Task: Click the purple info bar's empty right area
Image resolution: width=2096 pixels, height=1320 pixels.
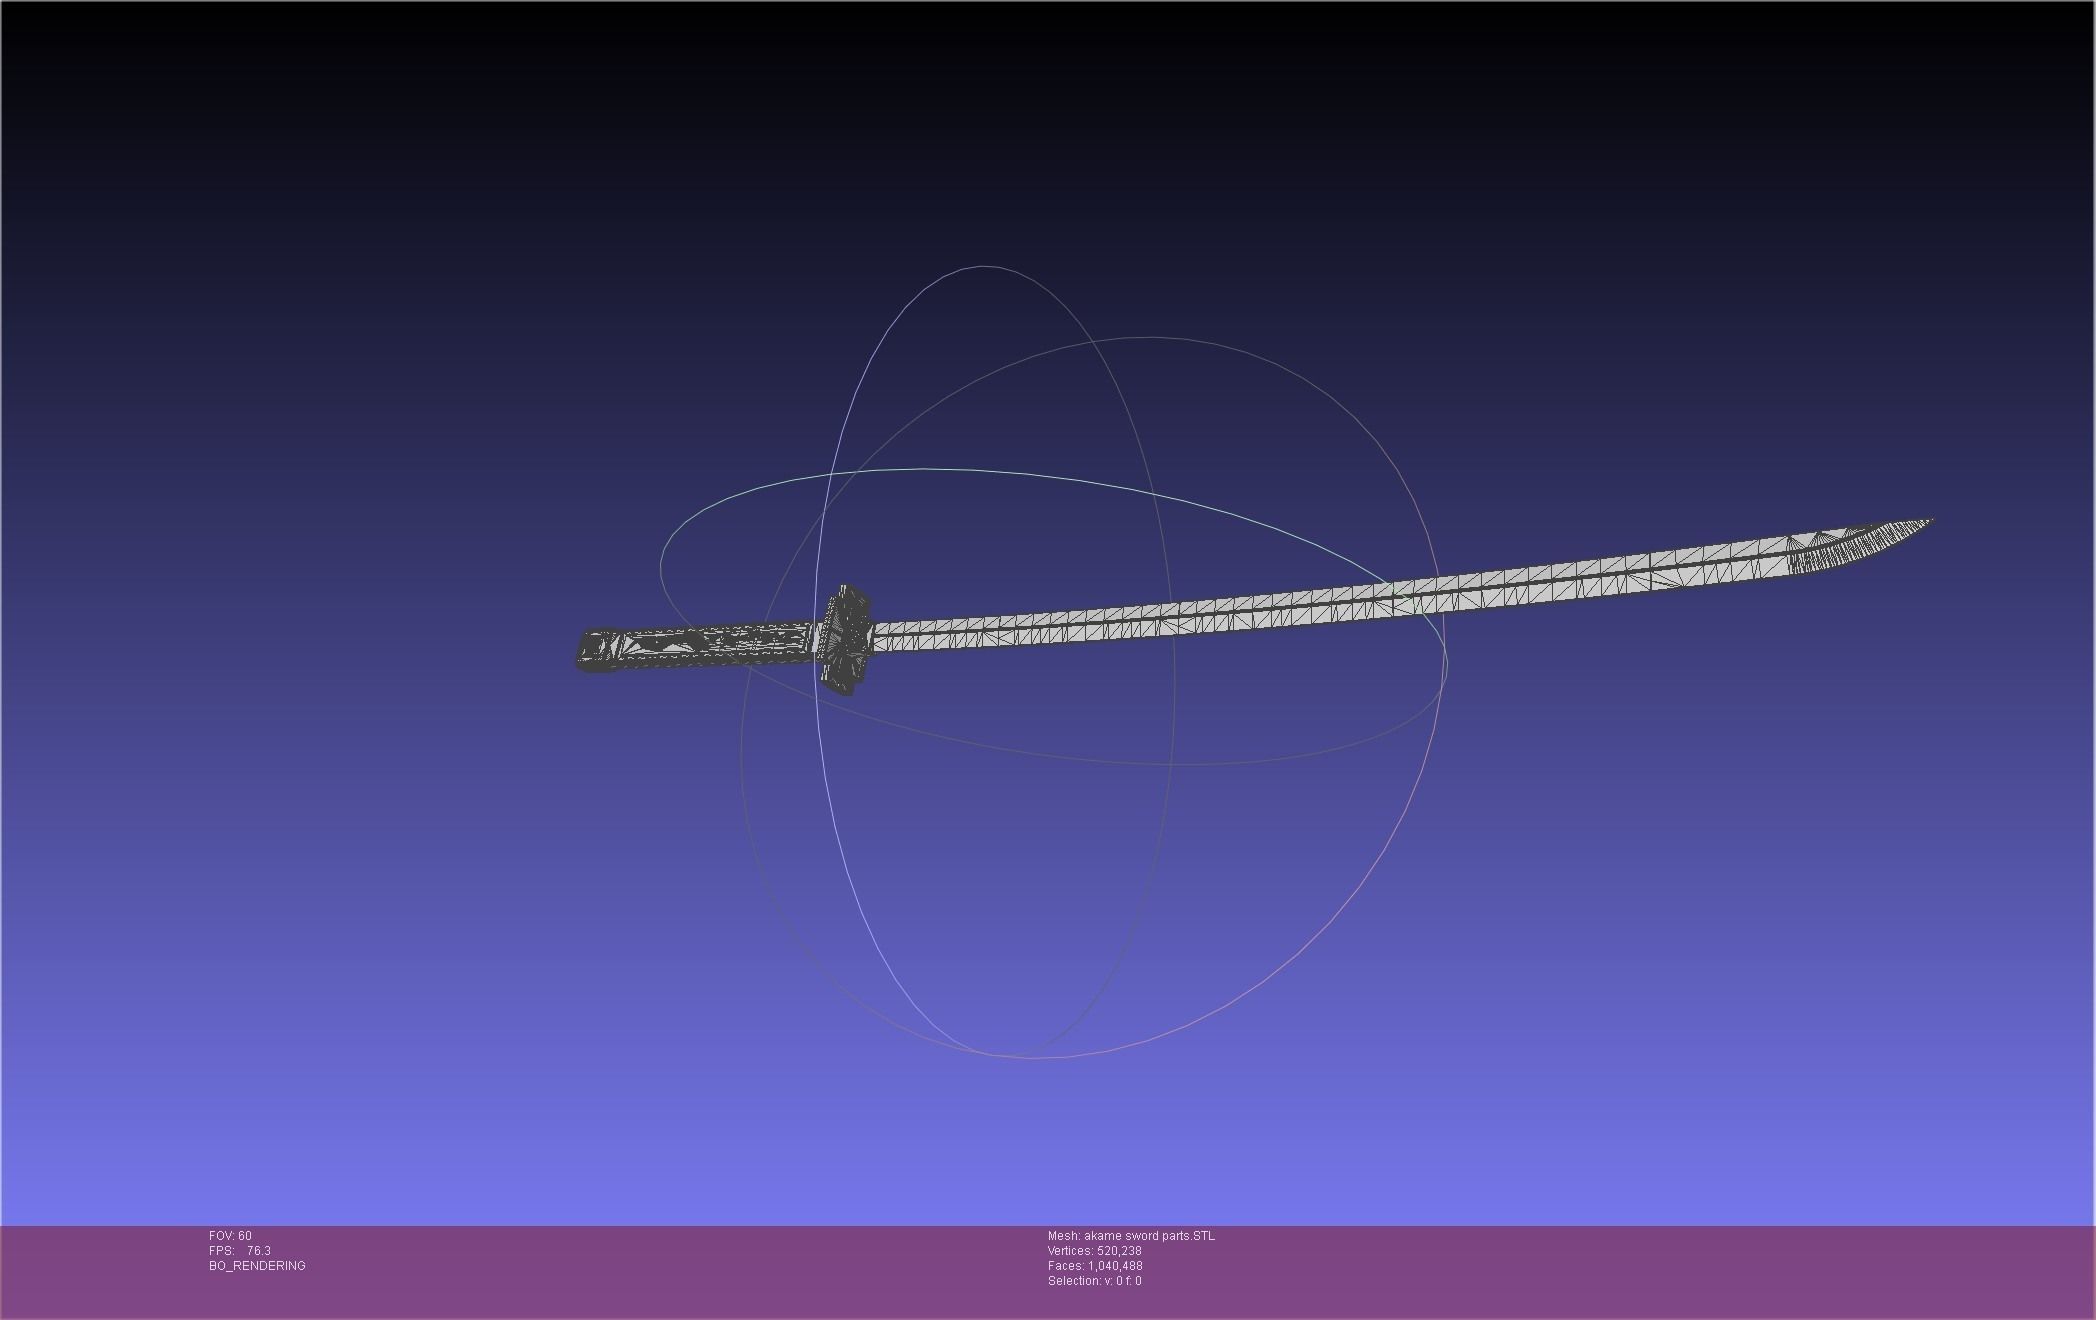Action: [x=1700, y=1270]
